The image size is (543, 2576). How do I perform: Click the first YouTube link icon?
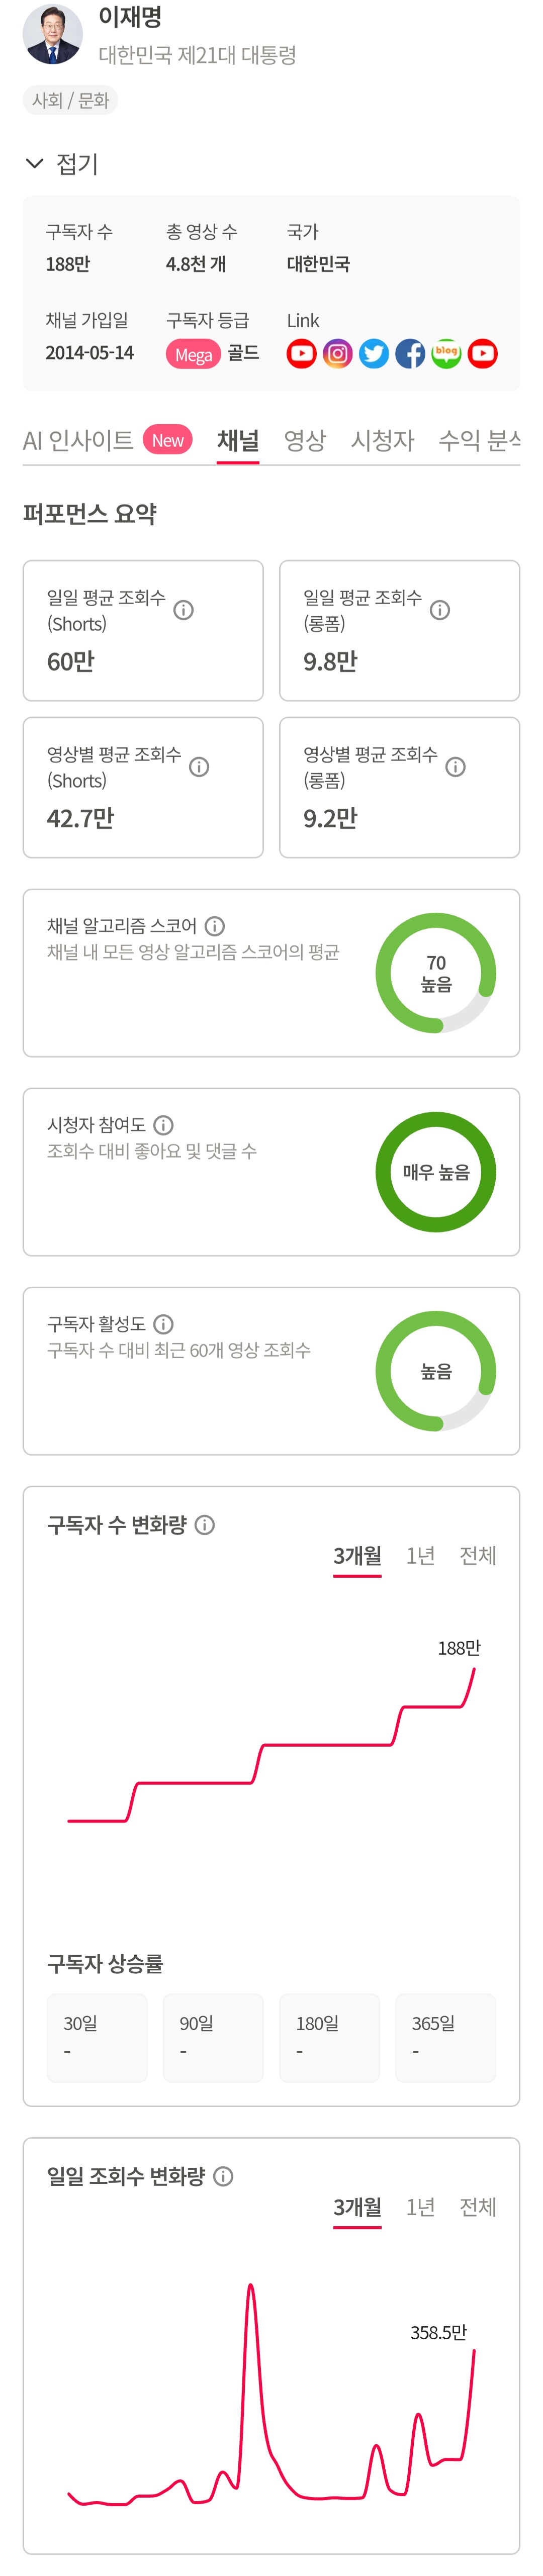tap(301, 354)
